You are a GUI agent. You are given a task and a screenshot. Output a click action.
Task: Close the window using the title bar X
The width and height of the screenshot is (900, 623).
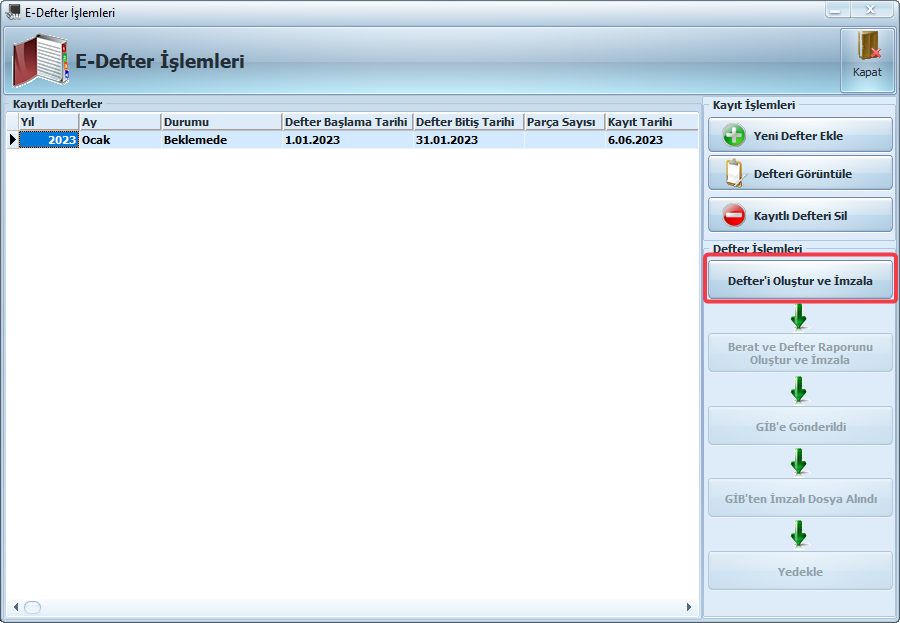(871, 10)
